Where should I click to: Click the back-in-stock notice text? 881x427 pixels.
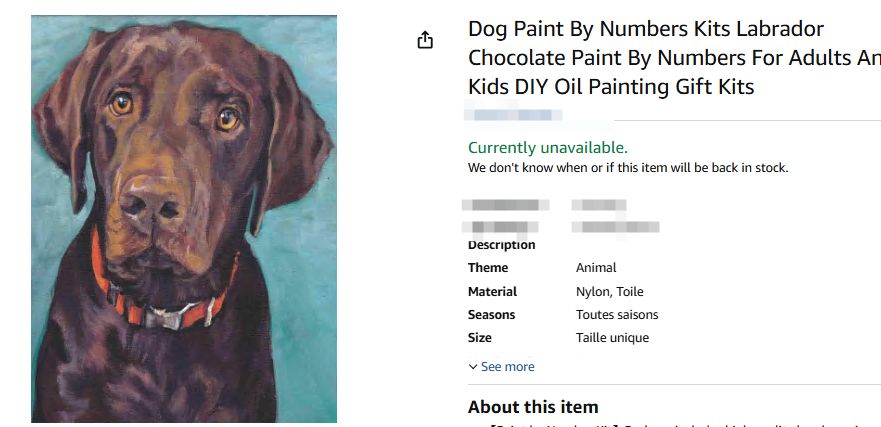pyautogui.click(x=628, y=168)
